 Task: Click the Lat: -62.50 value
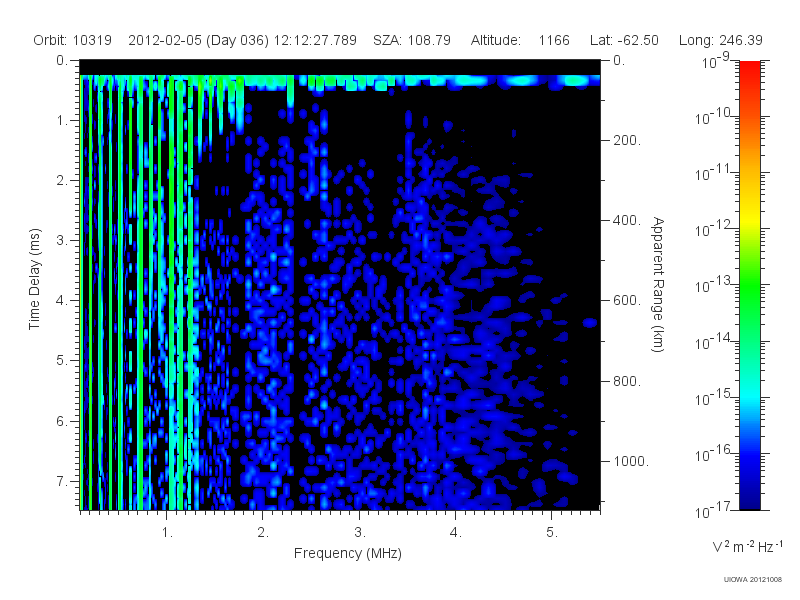point(624,40)
